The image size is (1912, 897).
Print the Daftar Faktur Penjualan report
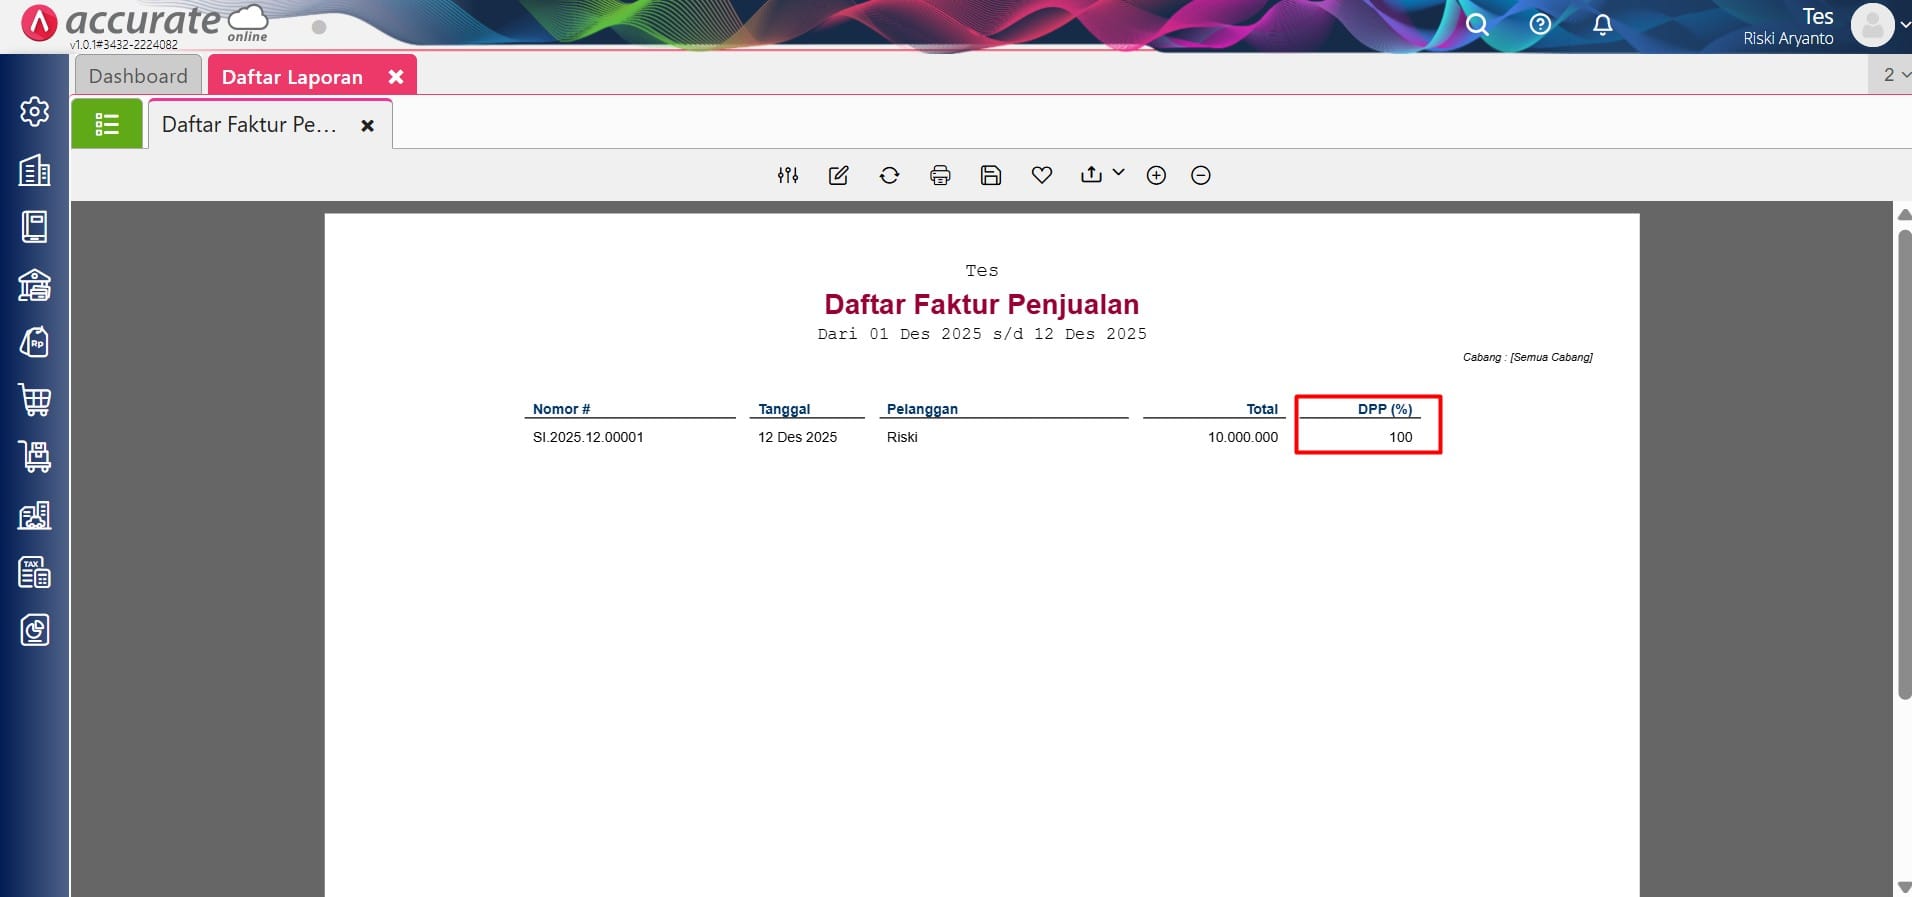[940, 176]
